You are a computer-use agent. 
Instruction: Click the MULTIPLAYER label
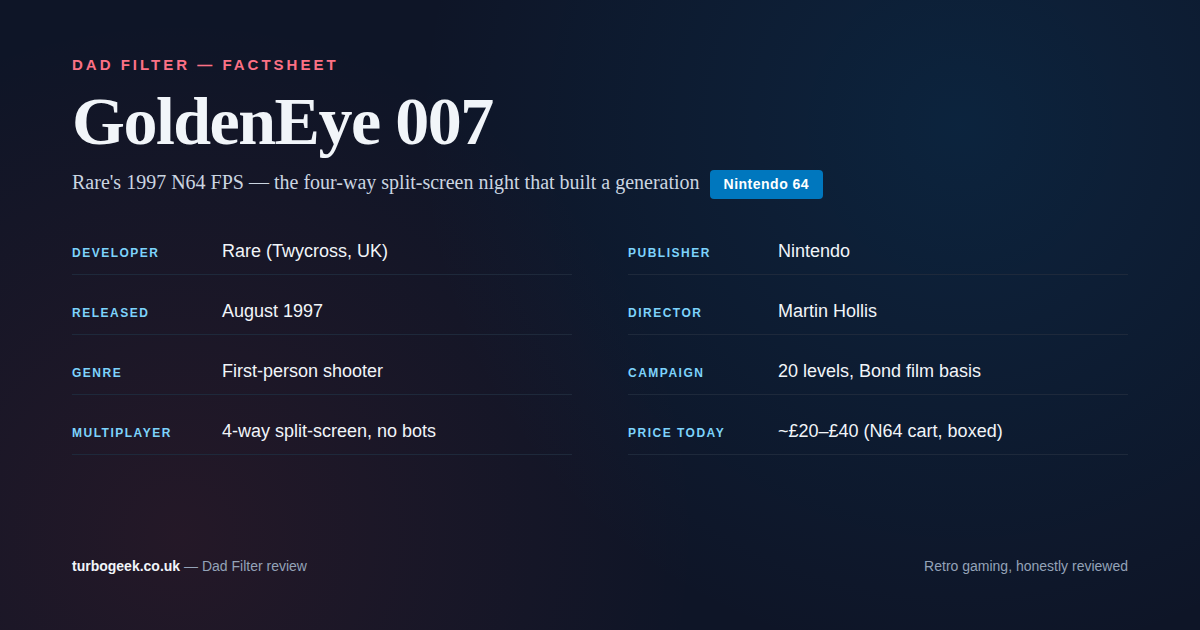pyautogui.click(x=122, y=433)
